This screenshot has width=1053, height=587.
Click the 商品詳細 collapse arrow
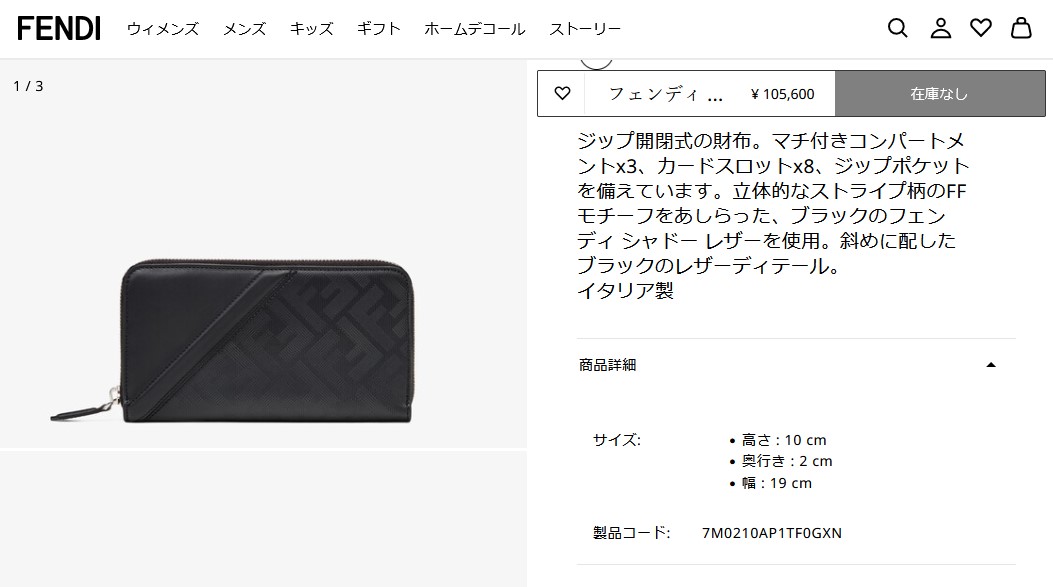[991, 365]
